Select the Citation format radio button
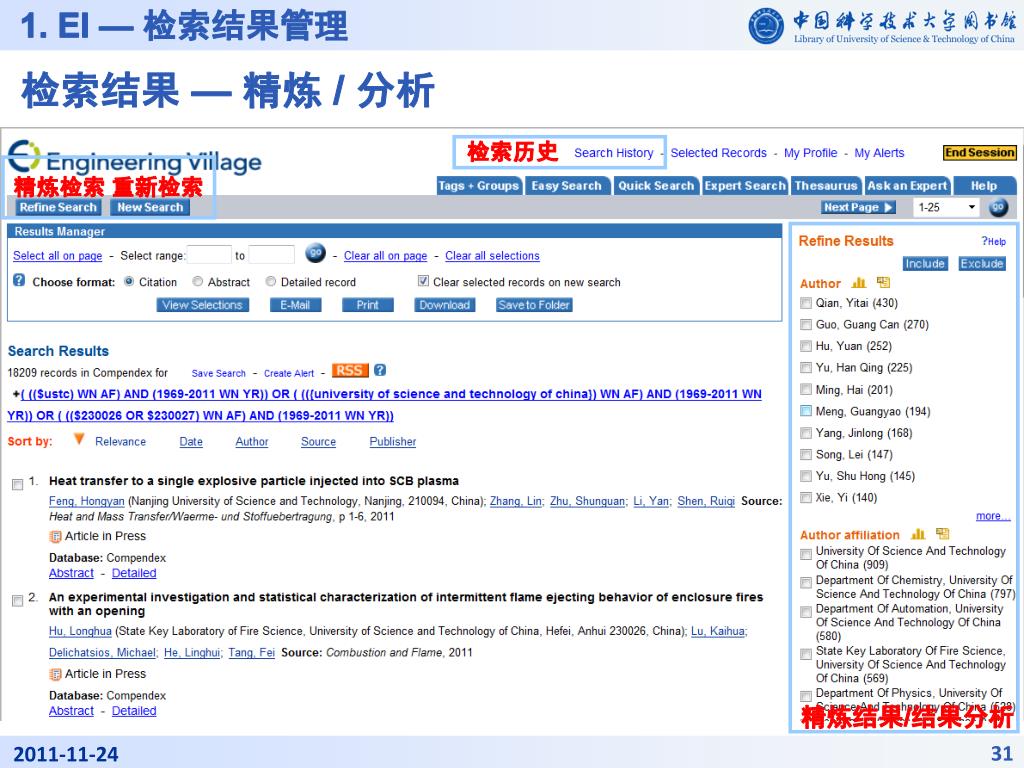 pos(129,281)
